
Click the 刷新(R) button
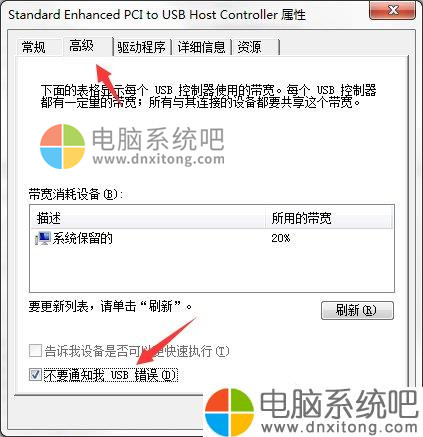click(x=357, y=311)
